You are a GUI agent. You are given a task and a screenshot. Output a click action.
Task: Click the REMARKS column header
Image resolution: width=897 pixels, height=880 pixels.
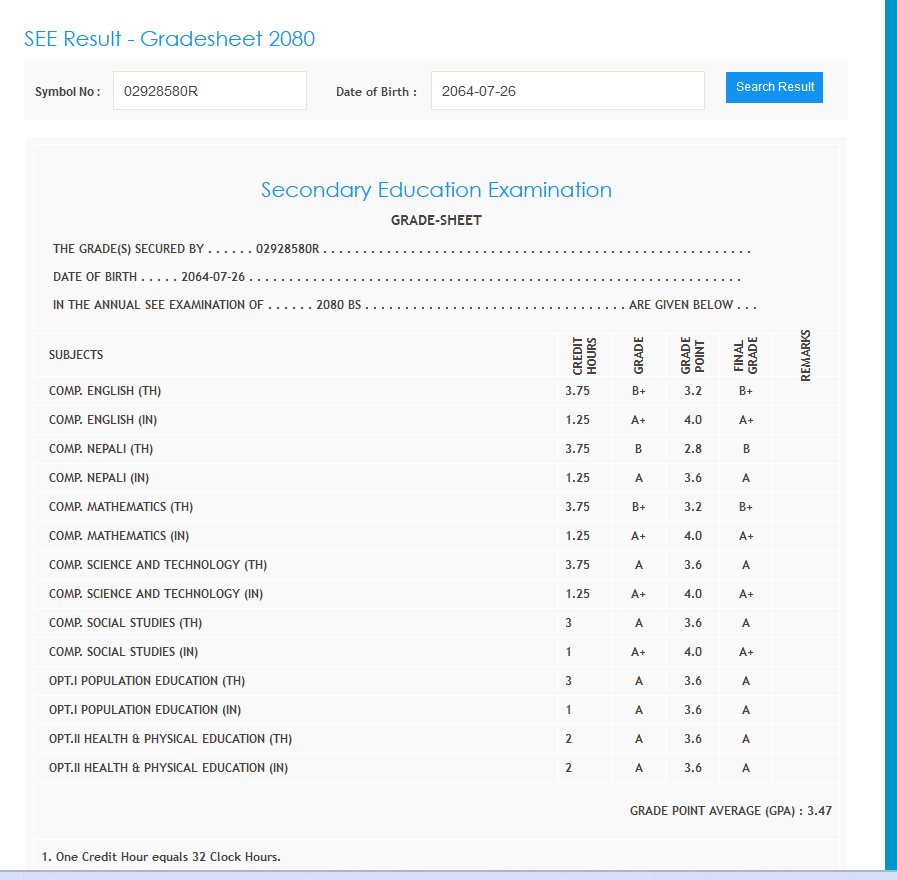click(x=806, y=355)
